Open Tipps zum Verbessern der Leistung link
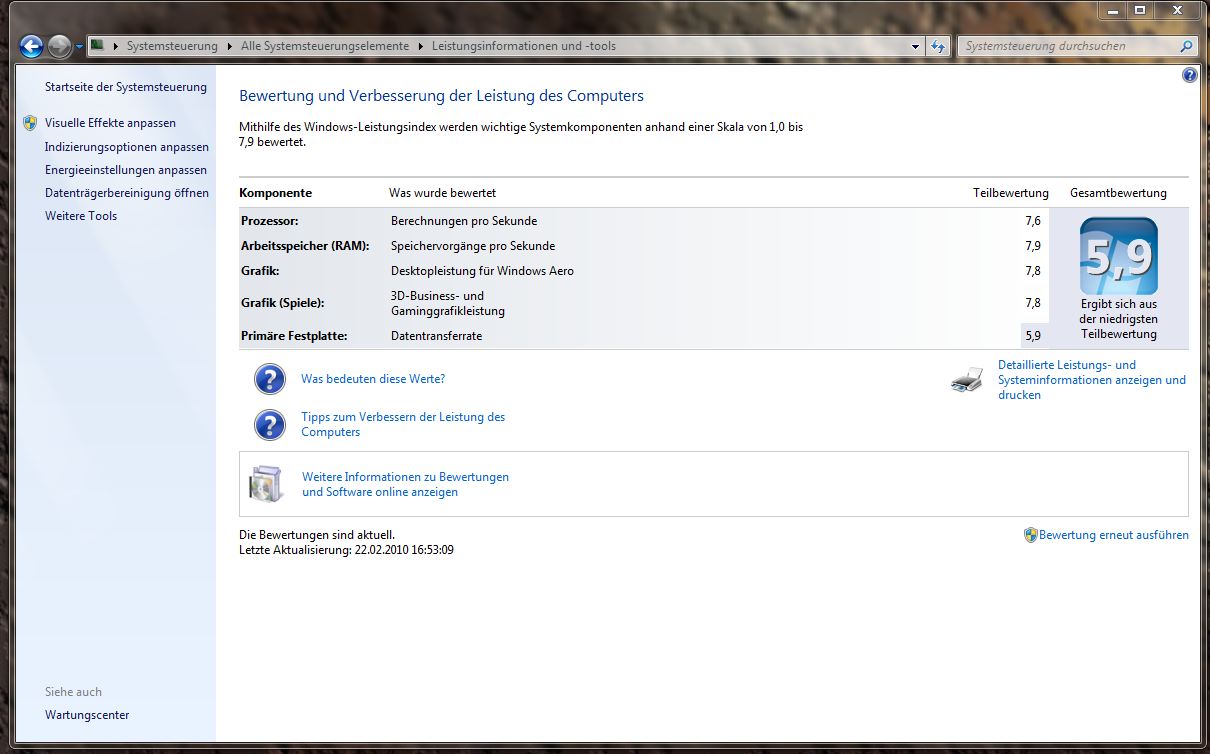This screenshot has width=1210, height=754. pos(403,424)
